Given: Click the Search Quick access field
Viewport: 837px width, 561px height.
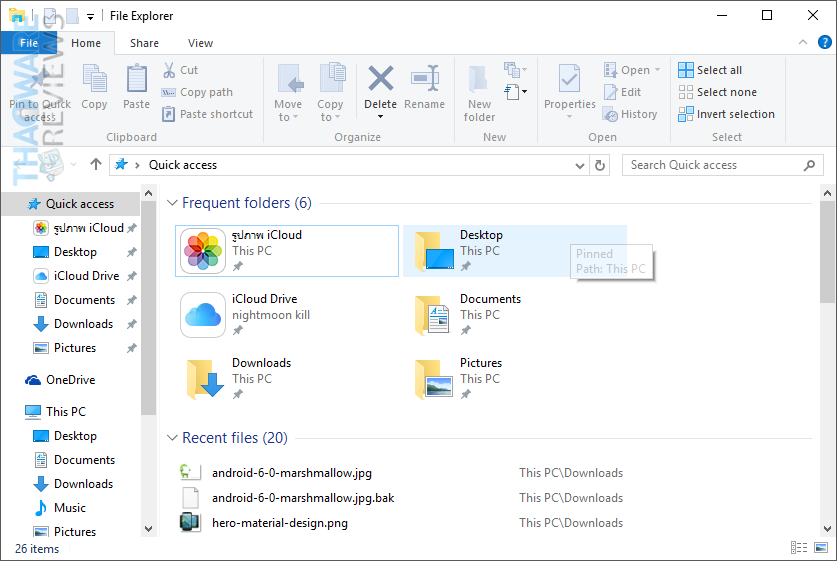Looking at the screenshot, I should coord(722,165).
